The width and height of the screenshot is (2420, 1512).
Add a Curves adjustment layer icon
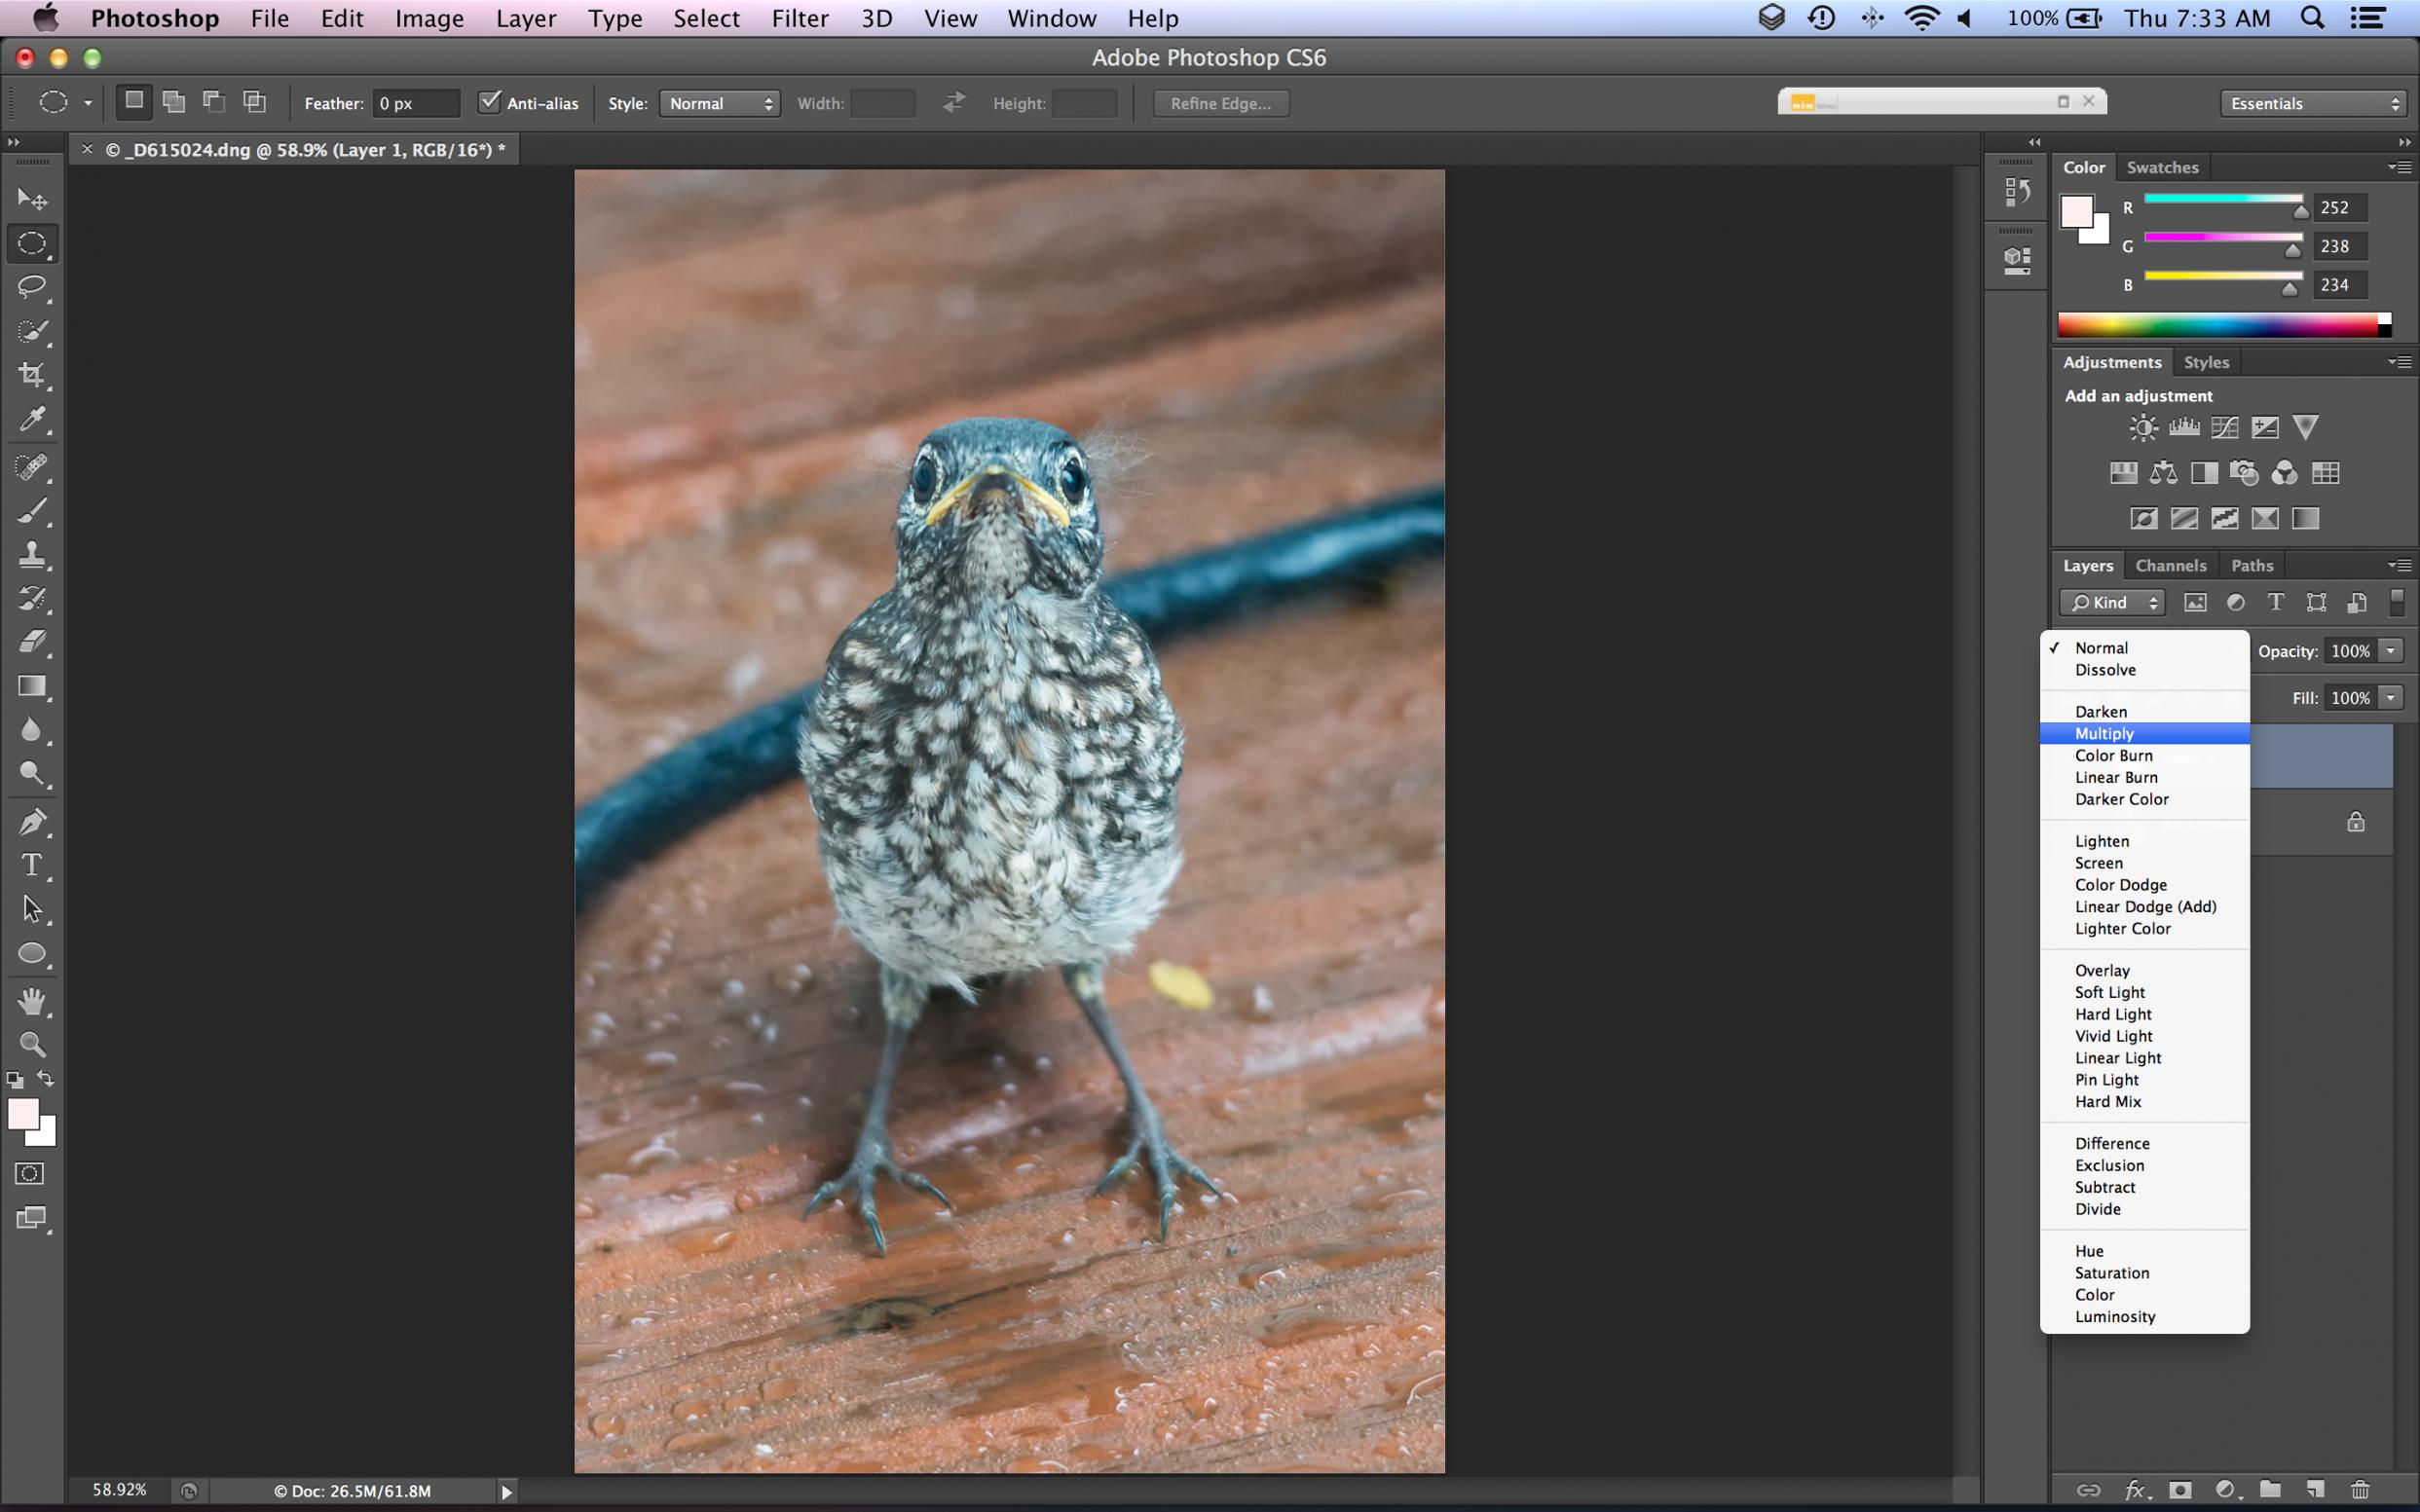coord(2224,428)
